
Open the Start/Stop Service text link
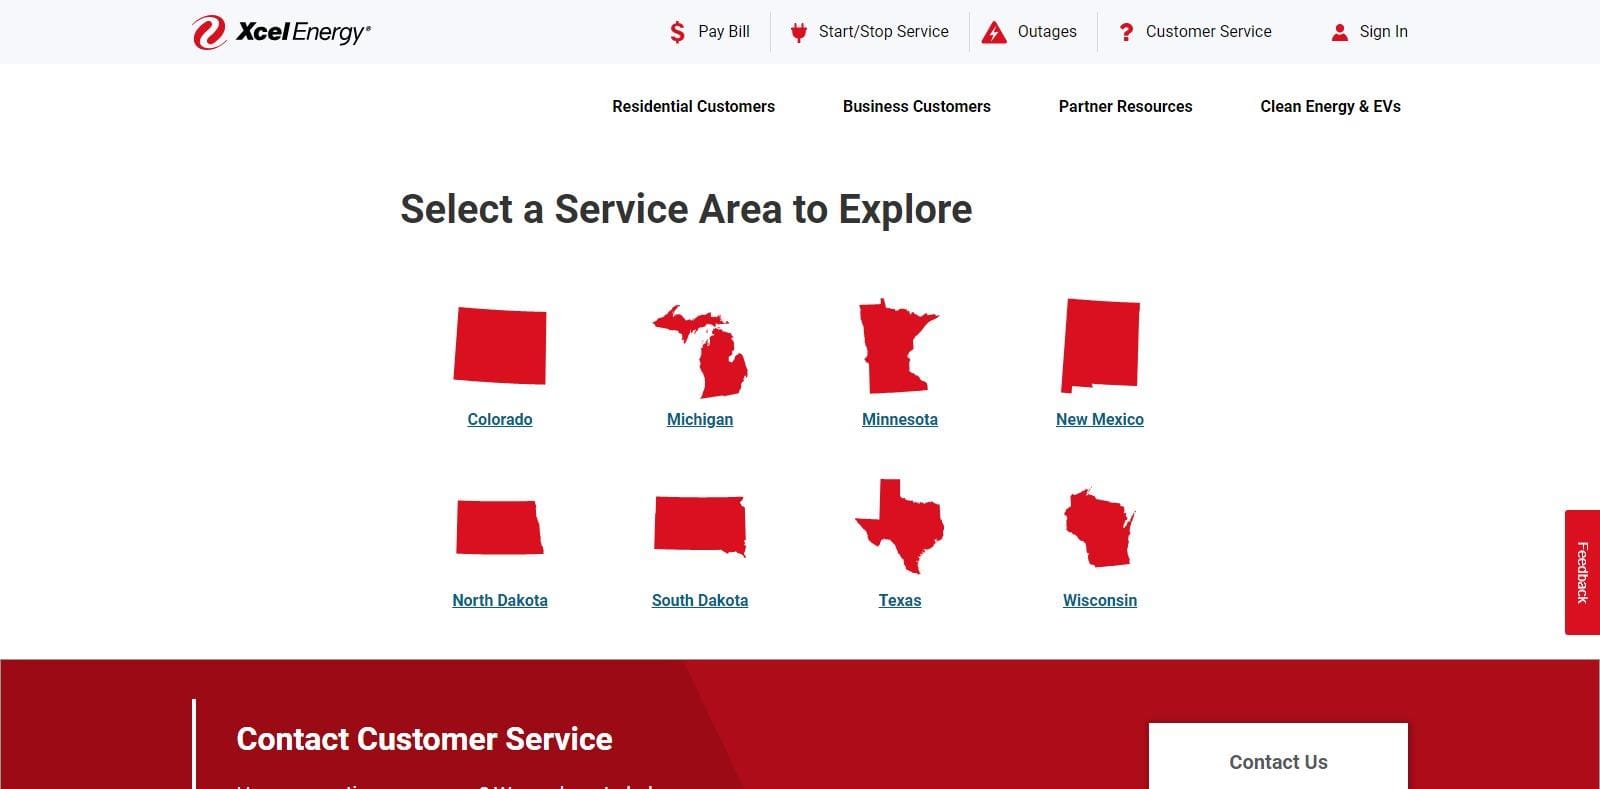(x=884, y=32)
